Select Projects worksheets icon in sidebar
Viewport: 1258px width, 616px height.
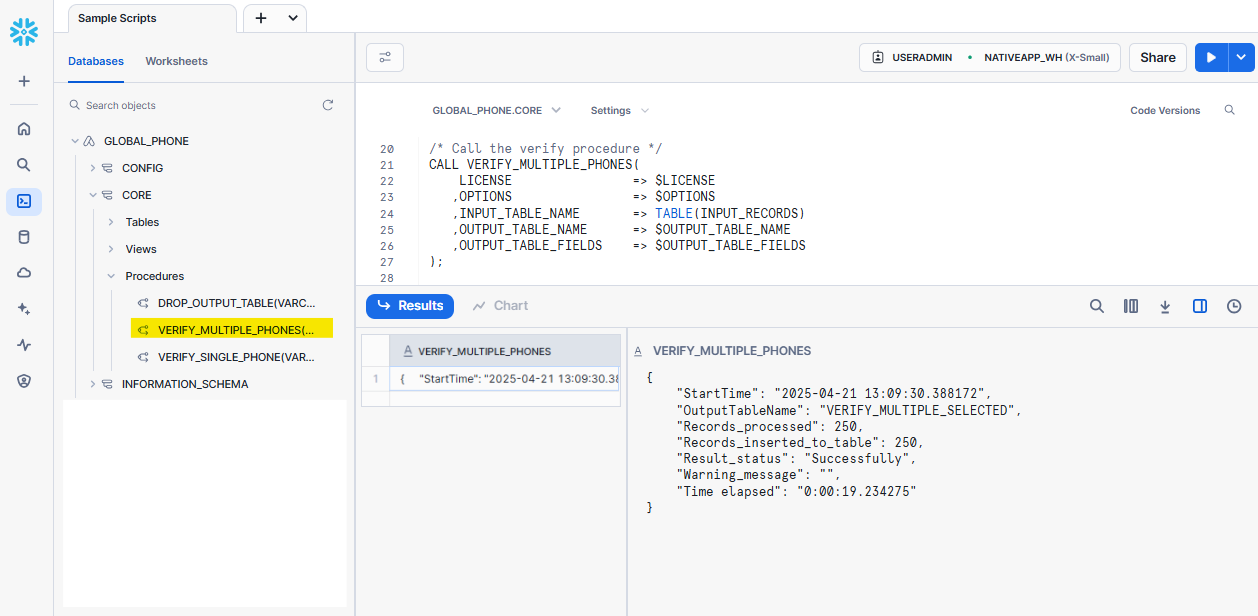(24, 201)
